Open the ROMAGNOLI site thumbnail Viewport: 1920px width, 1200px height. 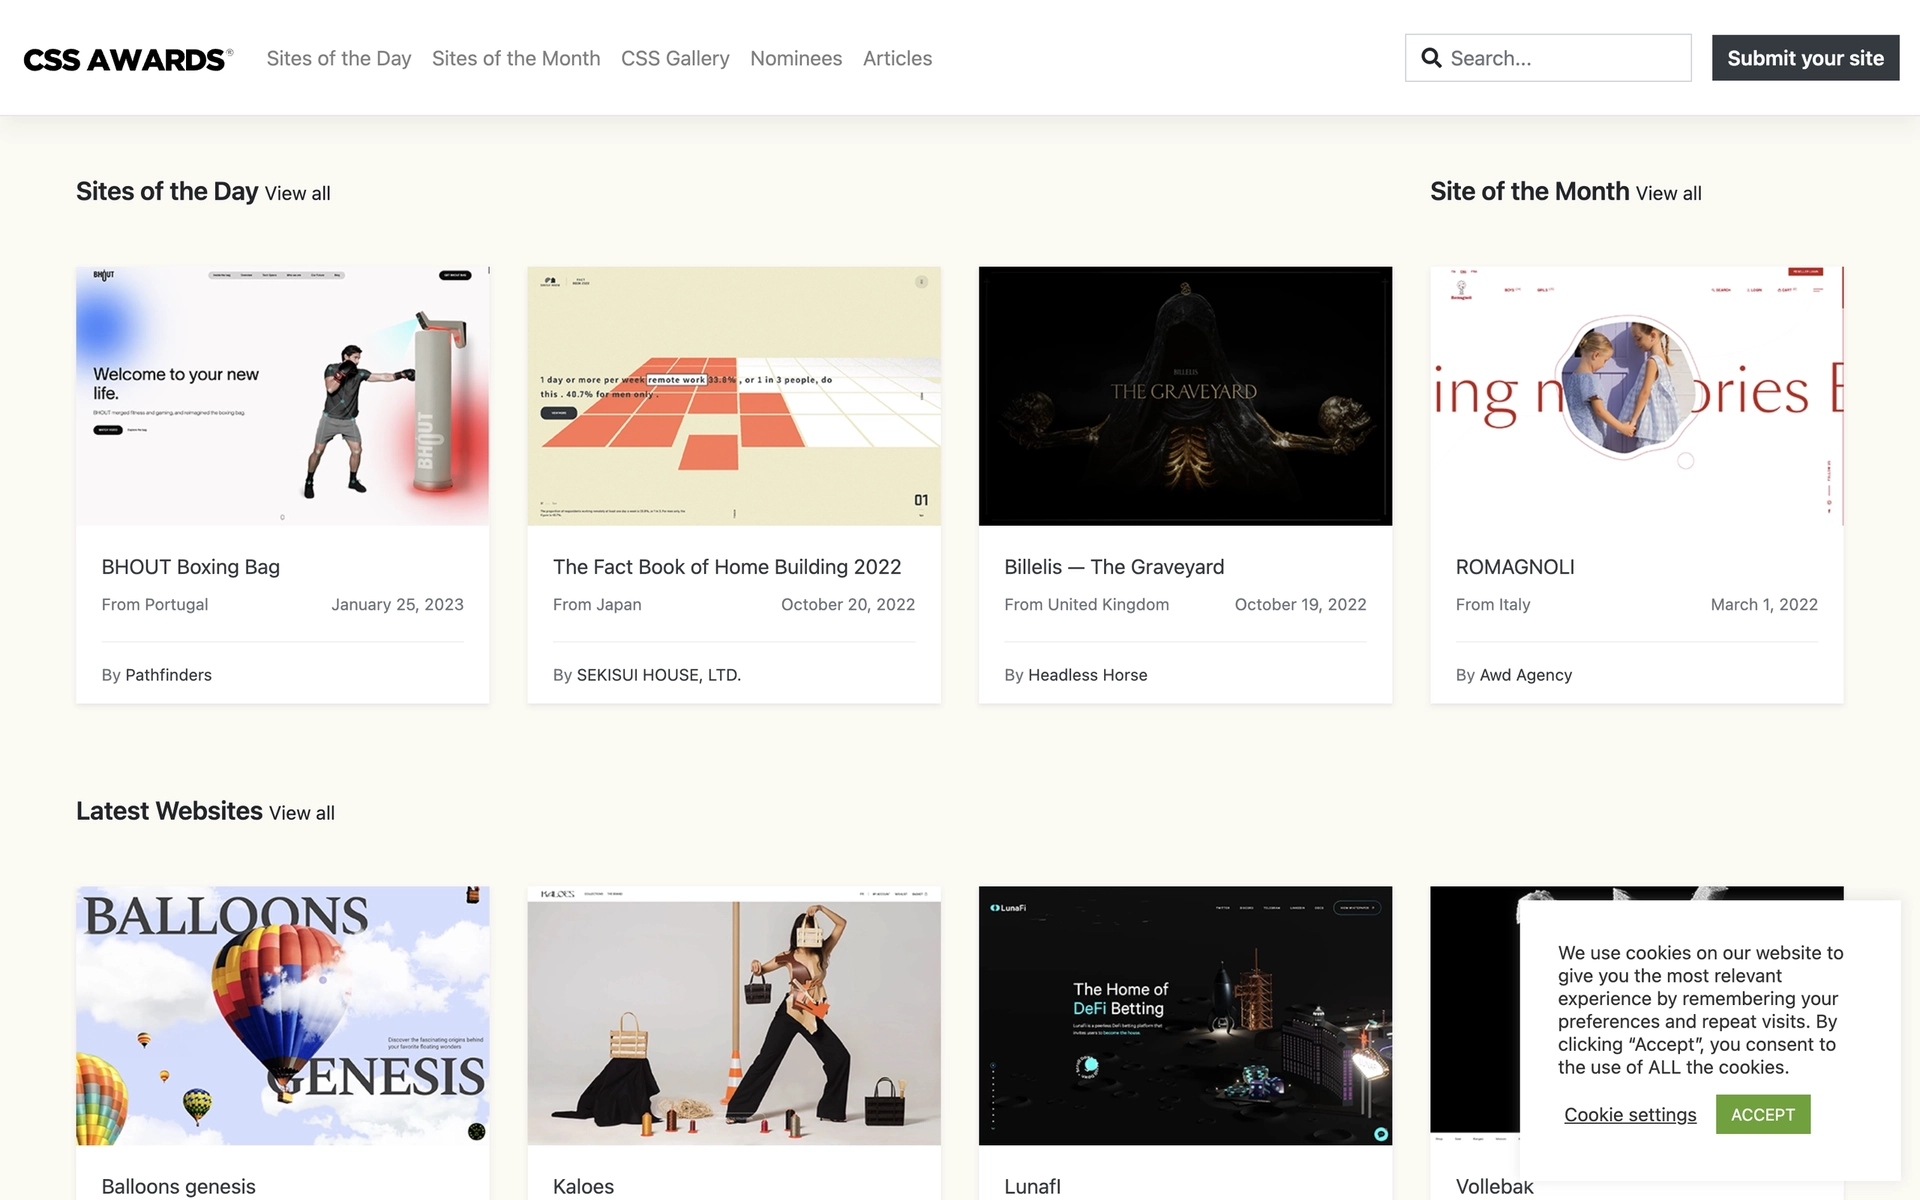coord(1637,396)
